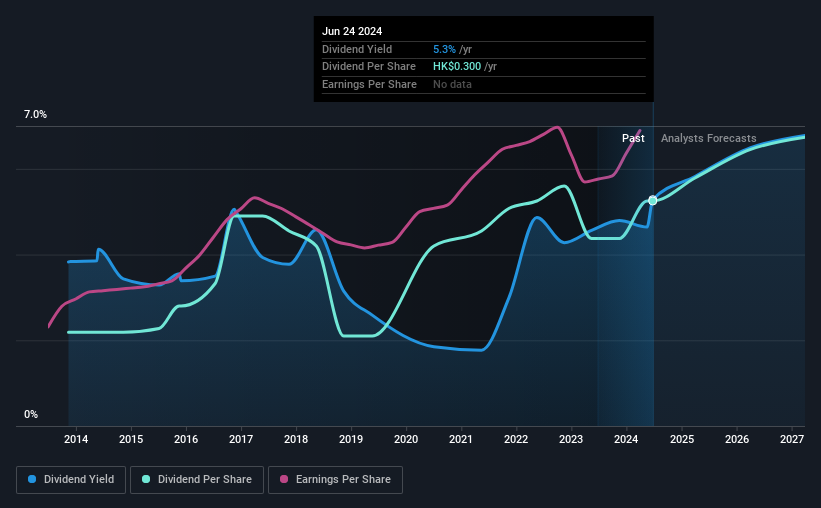Click the 7.0% y-axis label
Viewport: 821px width, 508px height.
click(x=35, y=115)
